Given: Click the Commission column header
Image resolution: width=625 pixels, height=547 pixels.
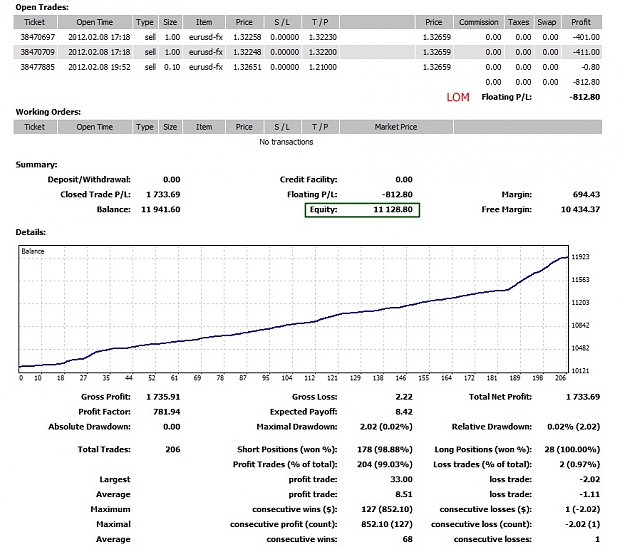Looking at the screenshot, I should 478,22.
